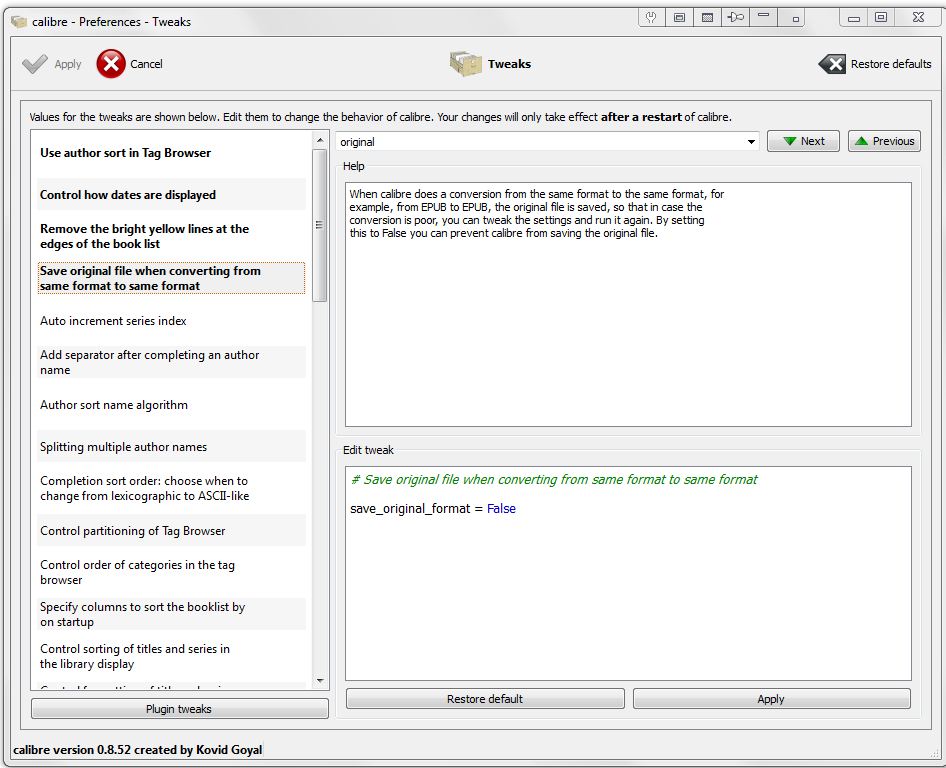
Task: Click the Apply text in top toolbar
Action: tap(68, 65)
